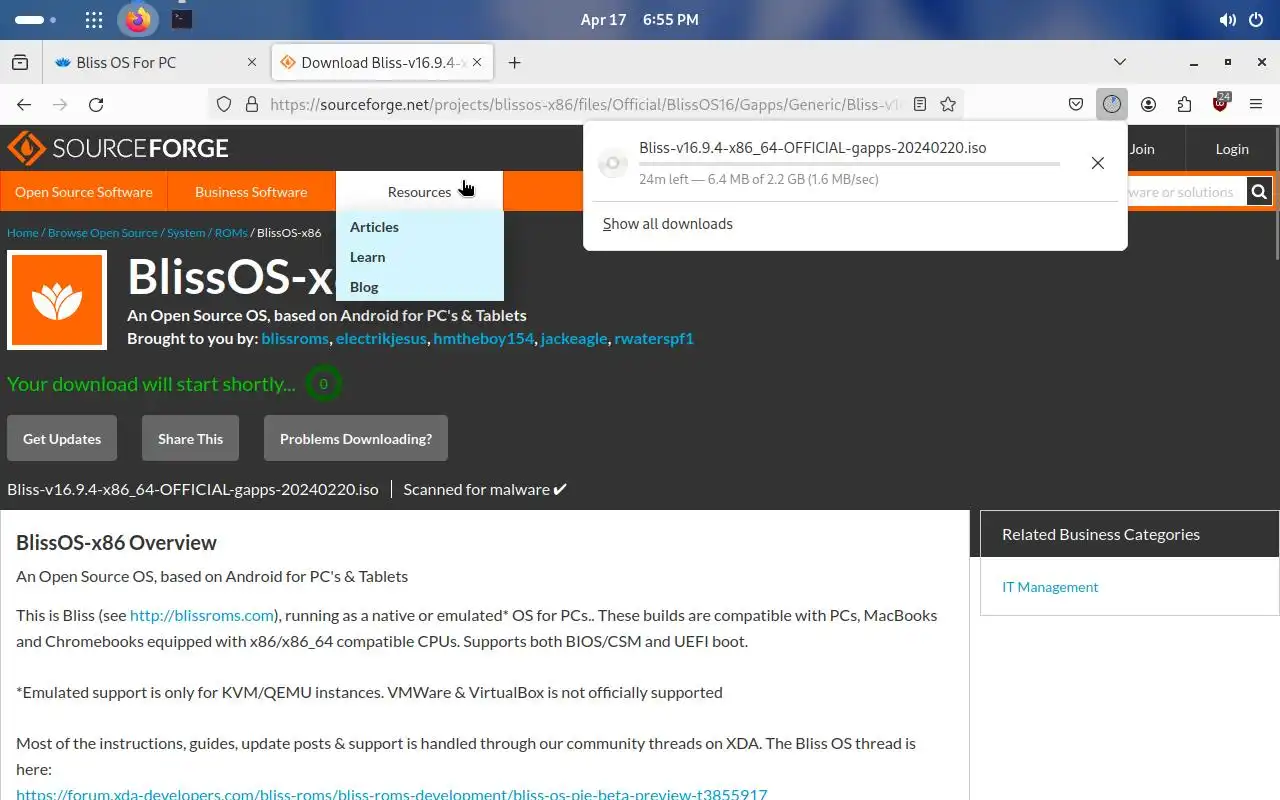Choose Articles from Resources menu
The width and height of the screenshot is (1280, 800).
pos(374,227)
